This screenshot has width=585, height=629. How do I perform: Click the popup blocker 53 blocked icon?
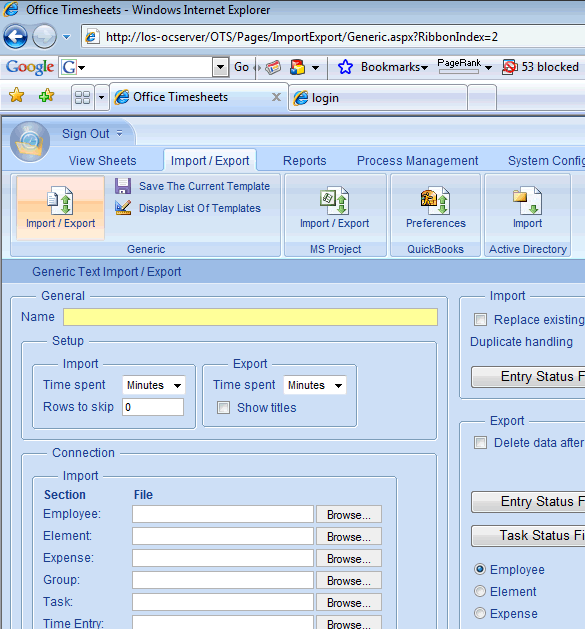(510, 67)
